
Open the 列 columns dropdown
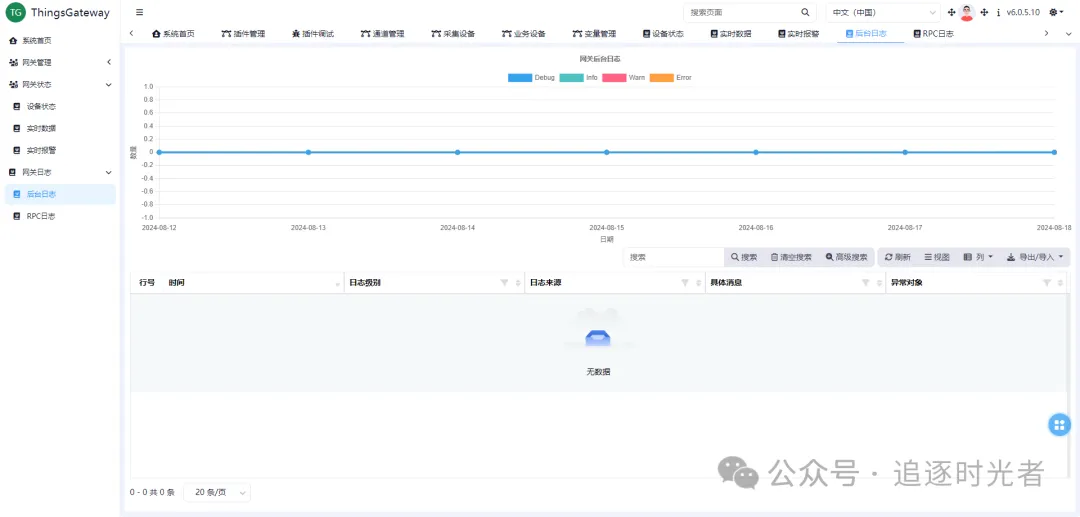978,257
